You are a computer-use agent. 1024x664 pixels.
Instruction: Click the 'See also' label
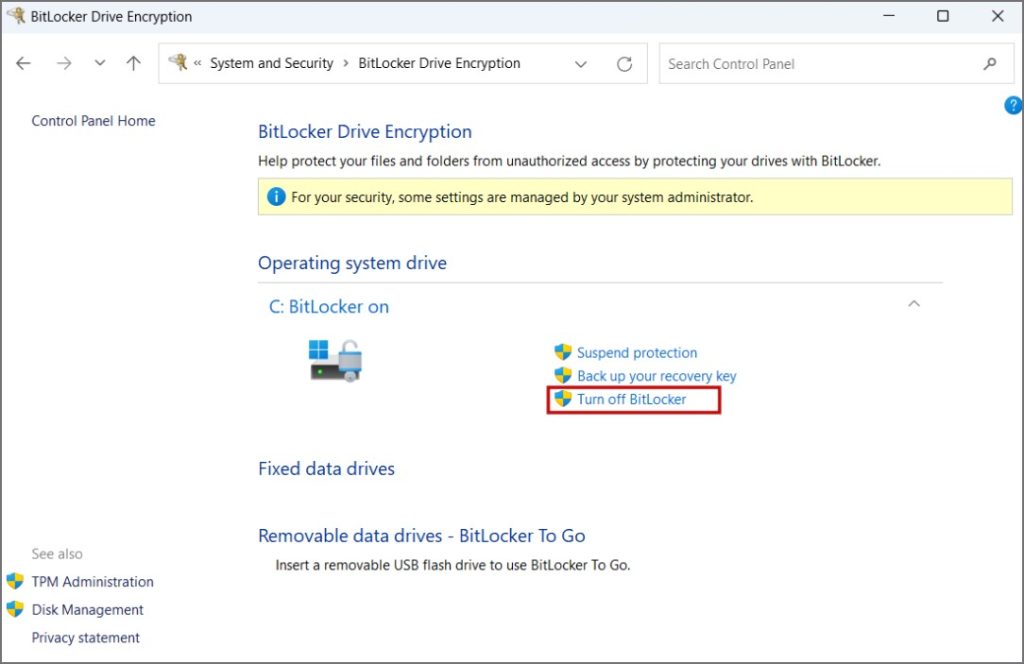tap(57, 554)
